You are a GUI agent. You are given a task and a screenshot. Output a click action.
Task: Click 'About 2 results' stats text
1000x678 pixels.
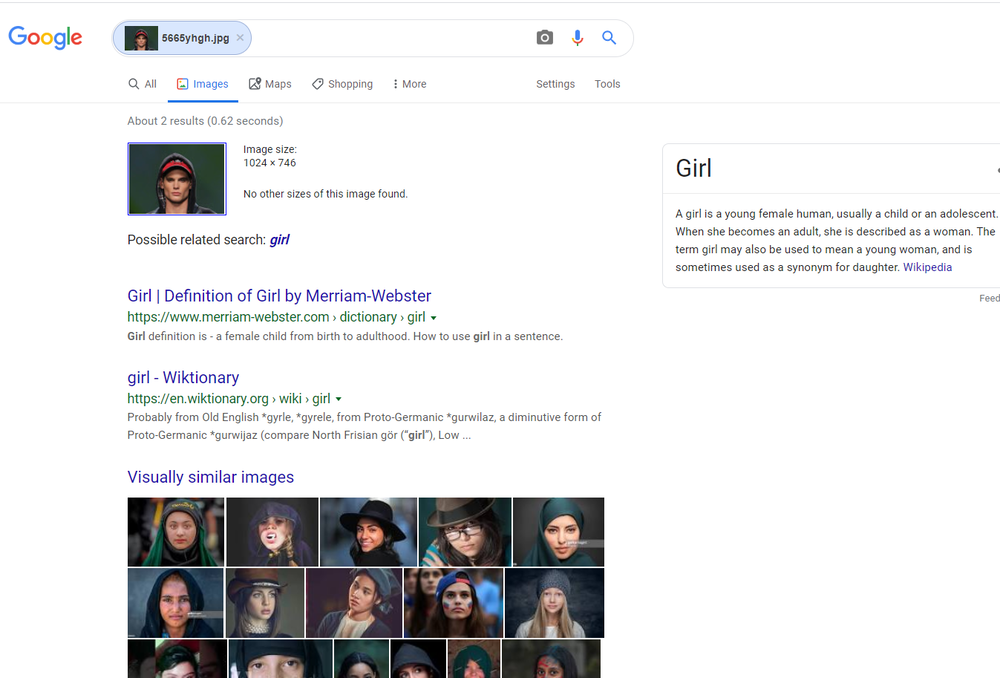(x=205, y=121)
